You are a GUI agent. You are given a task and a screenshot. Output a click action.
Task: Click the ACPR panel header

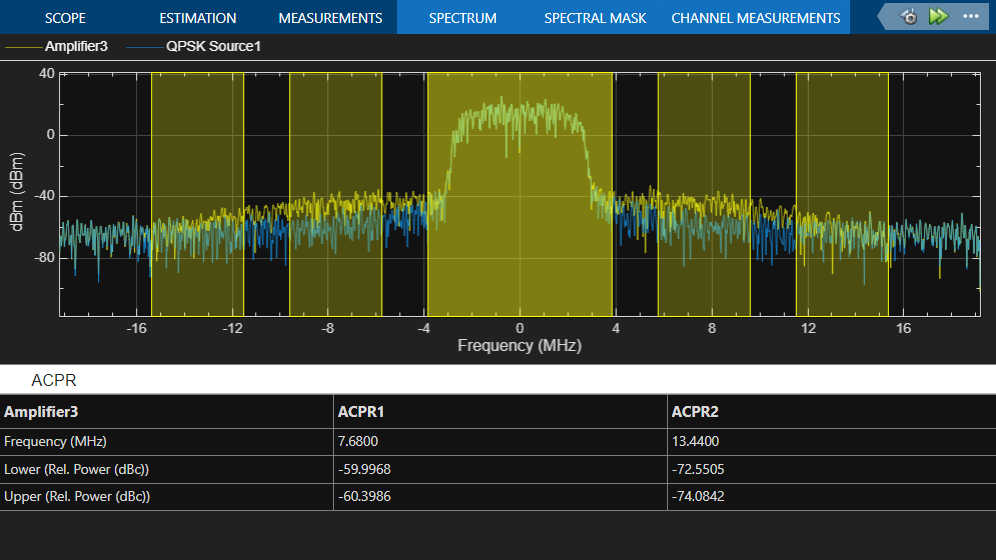click(x=498, y=380)
